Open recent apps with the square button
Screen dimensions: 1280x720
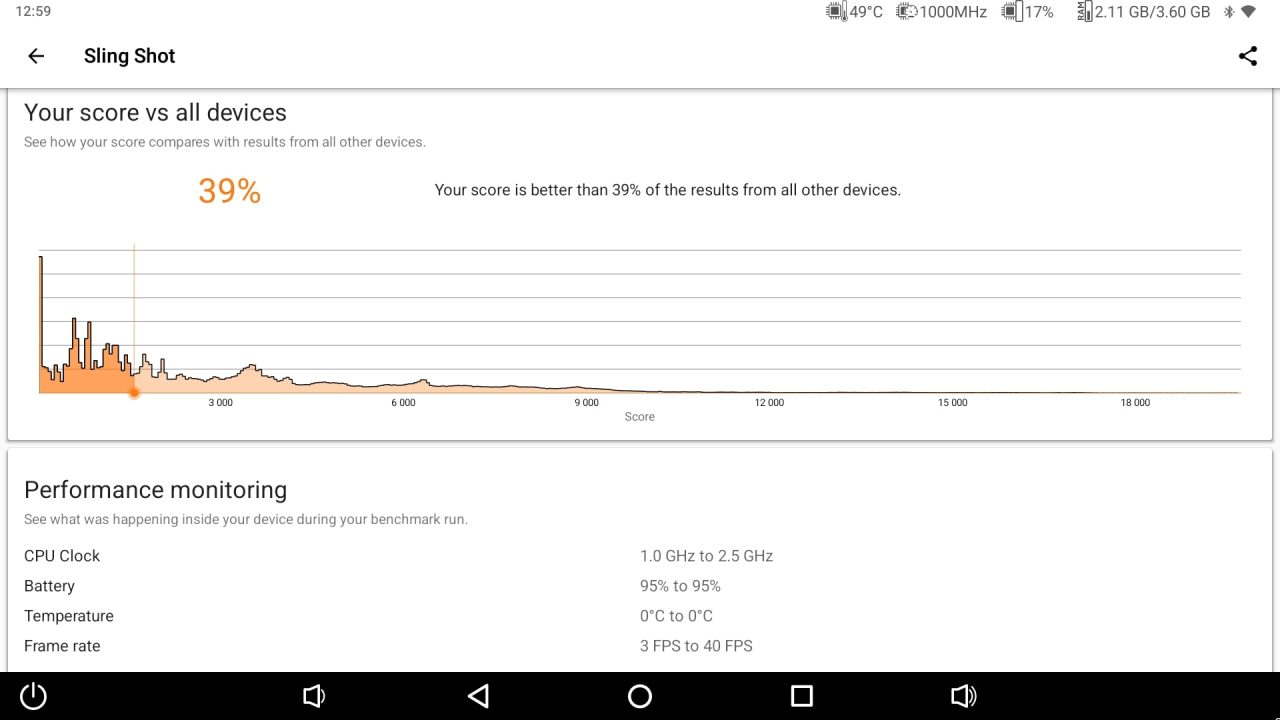coord(801,696)
